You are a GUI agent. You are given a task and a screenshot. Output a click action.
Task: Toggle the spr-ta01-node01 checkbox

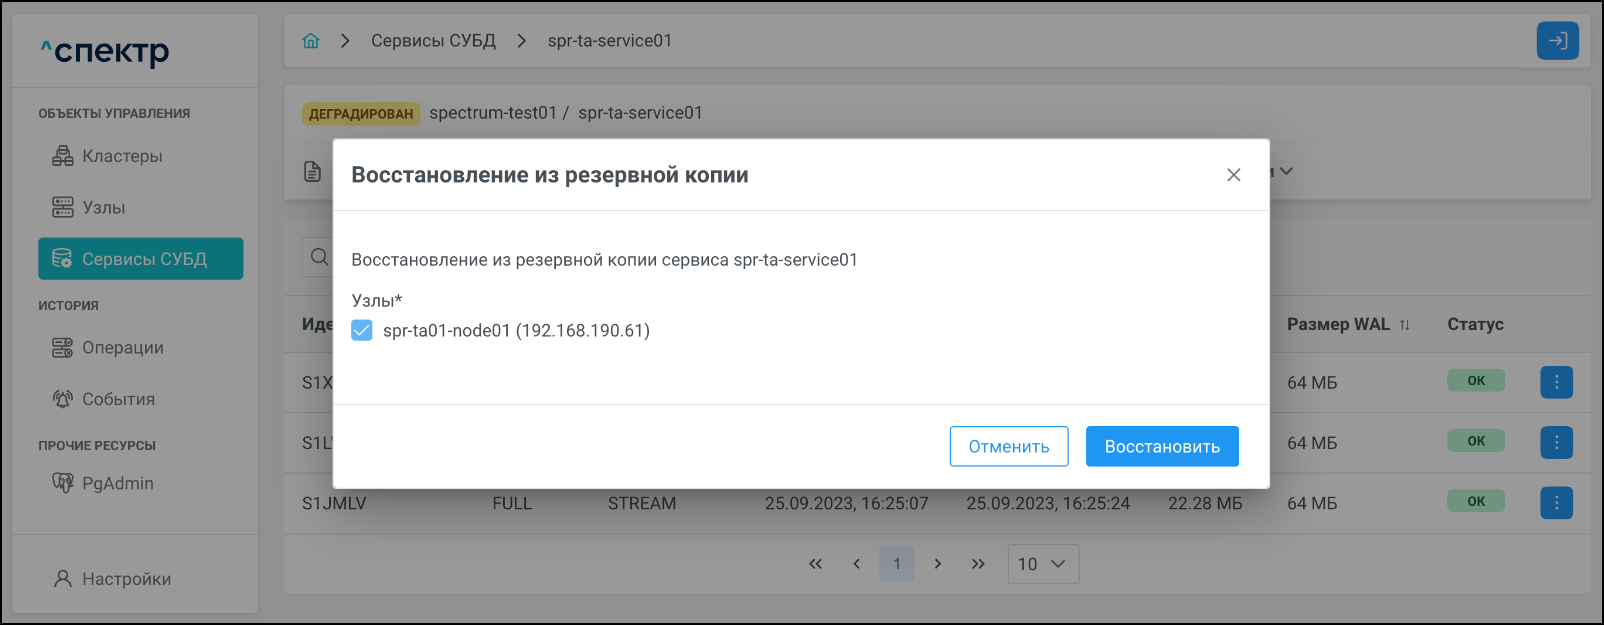tap(362, 330)
